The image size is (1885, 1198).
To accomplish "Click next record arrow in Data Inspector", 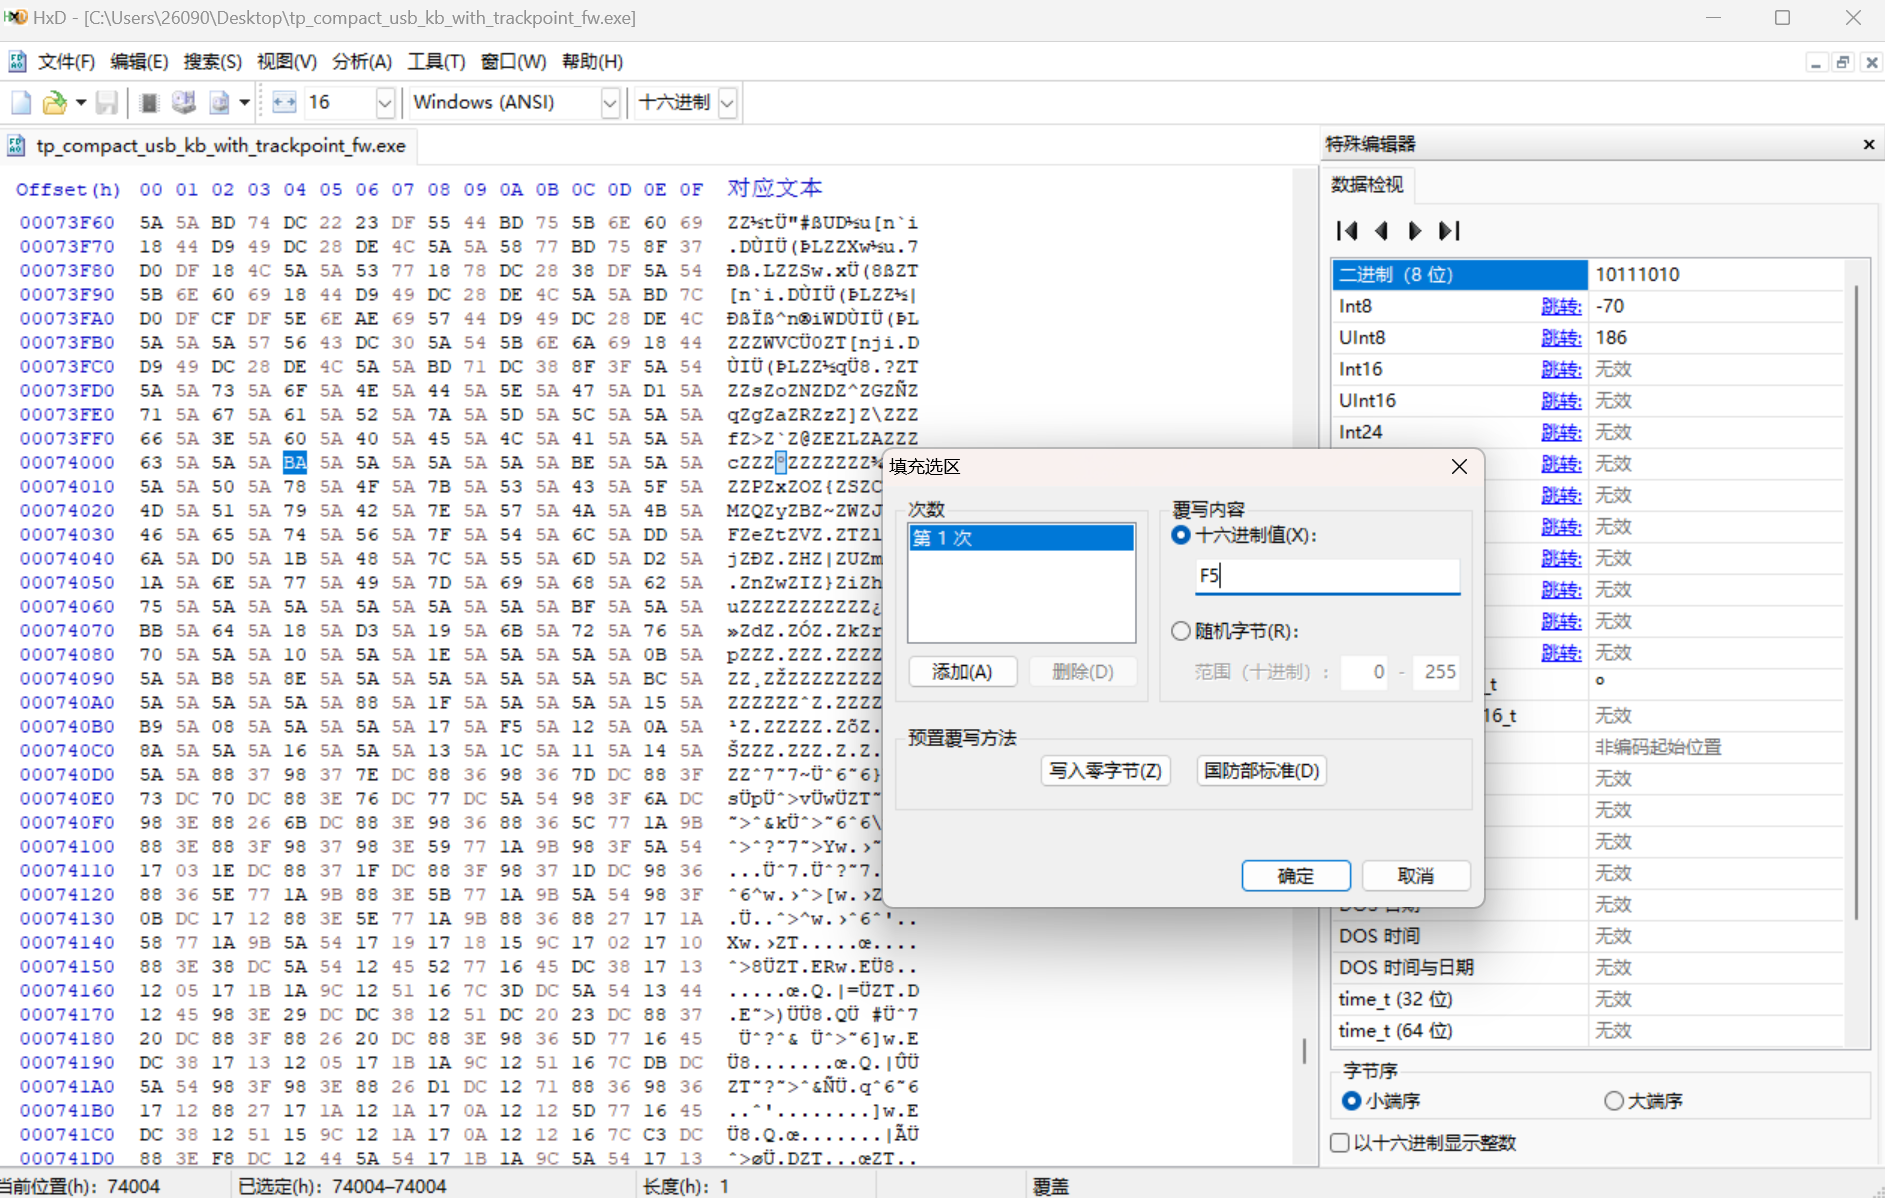I will click(1413, 230).
